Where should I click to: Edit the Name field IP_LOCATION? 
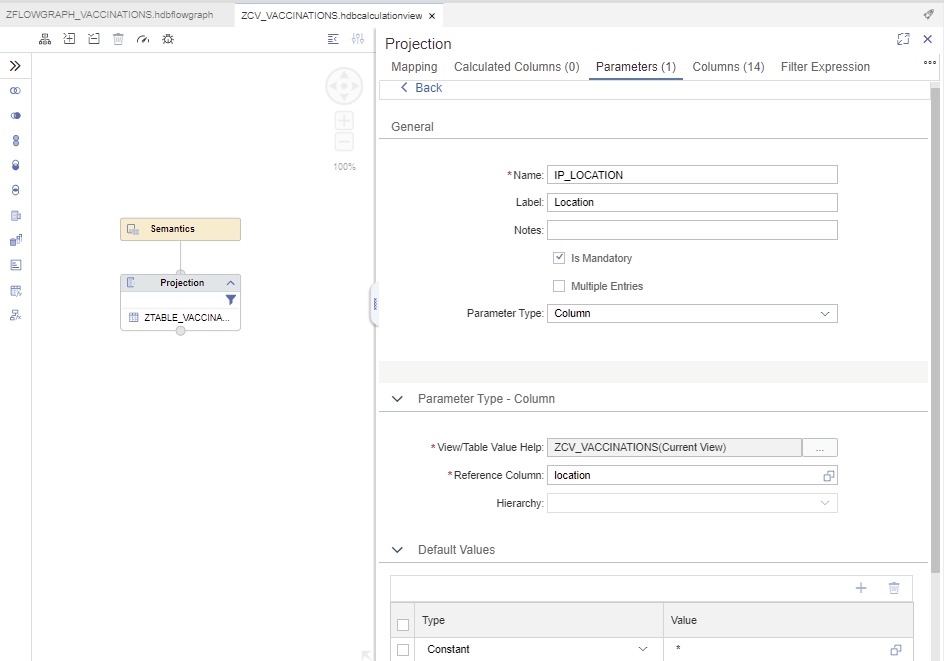(692, 175)
